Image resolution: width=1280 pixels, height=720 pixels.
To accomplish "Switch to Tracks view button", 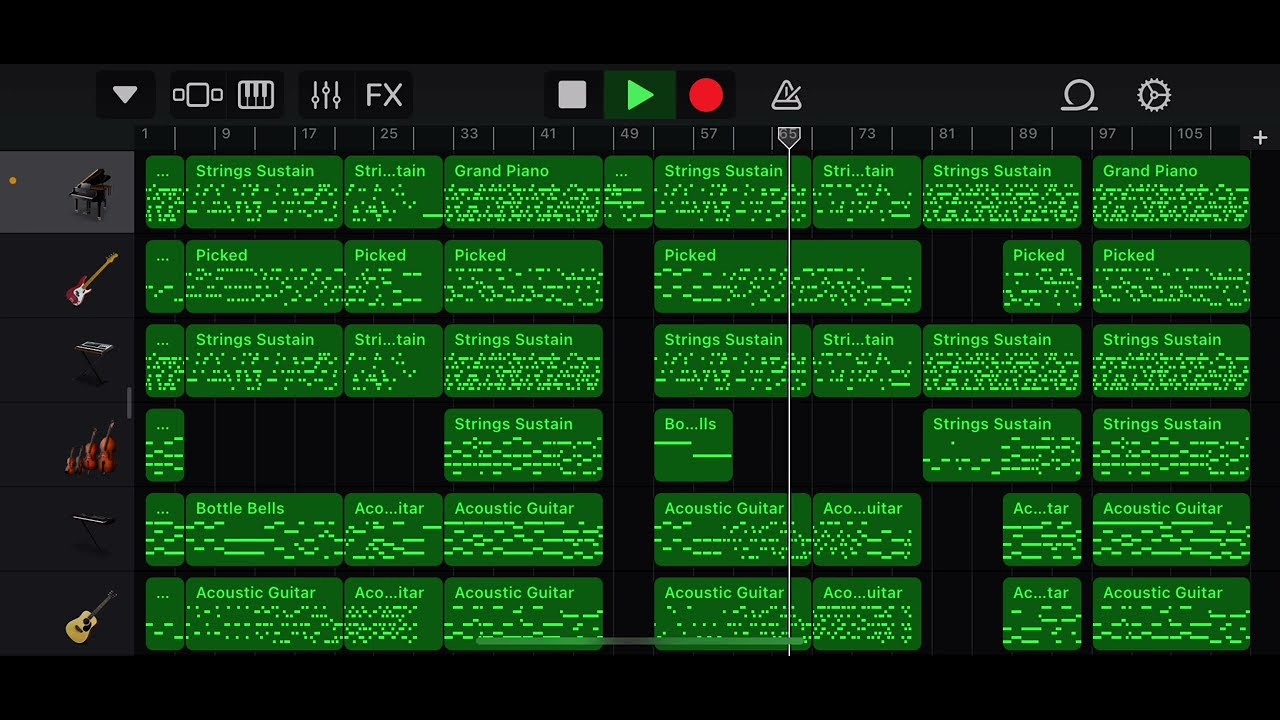I will 198,95.
